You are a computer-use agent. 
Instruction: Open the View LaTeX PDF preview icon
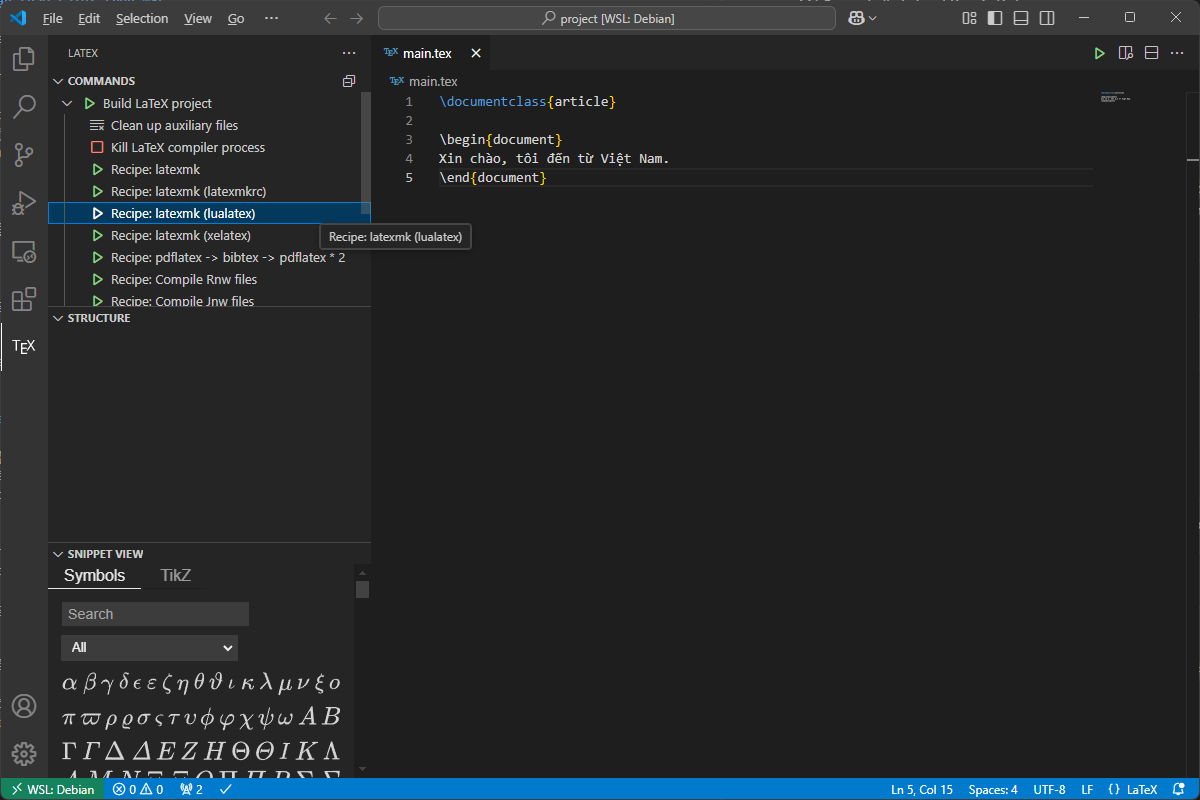pos(1125,53)
